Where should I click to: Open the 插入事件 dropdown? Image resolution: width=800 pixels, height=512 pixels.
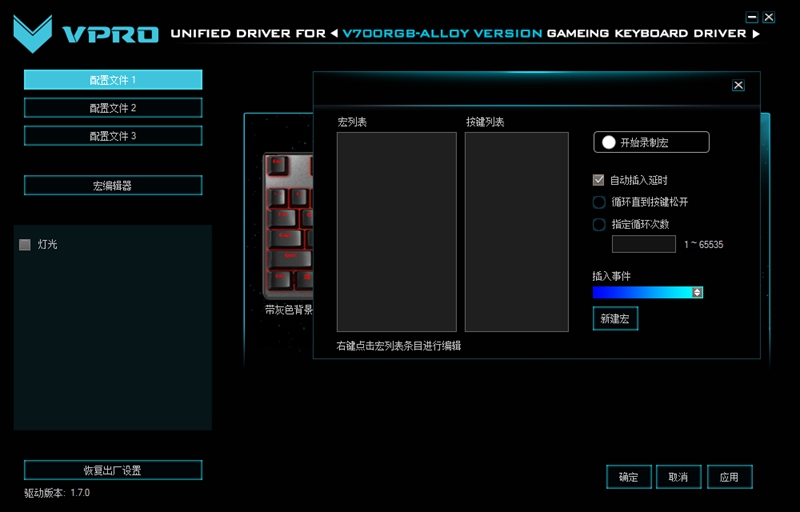click(x=647, y=292)
